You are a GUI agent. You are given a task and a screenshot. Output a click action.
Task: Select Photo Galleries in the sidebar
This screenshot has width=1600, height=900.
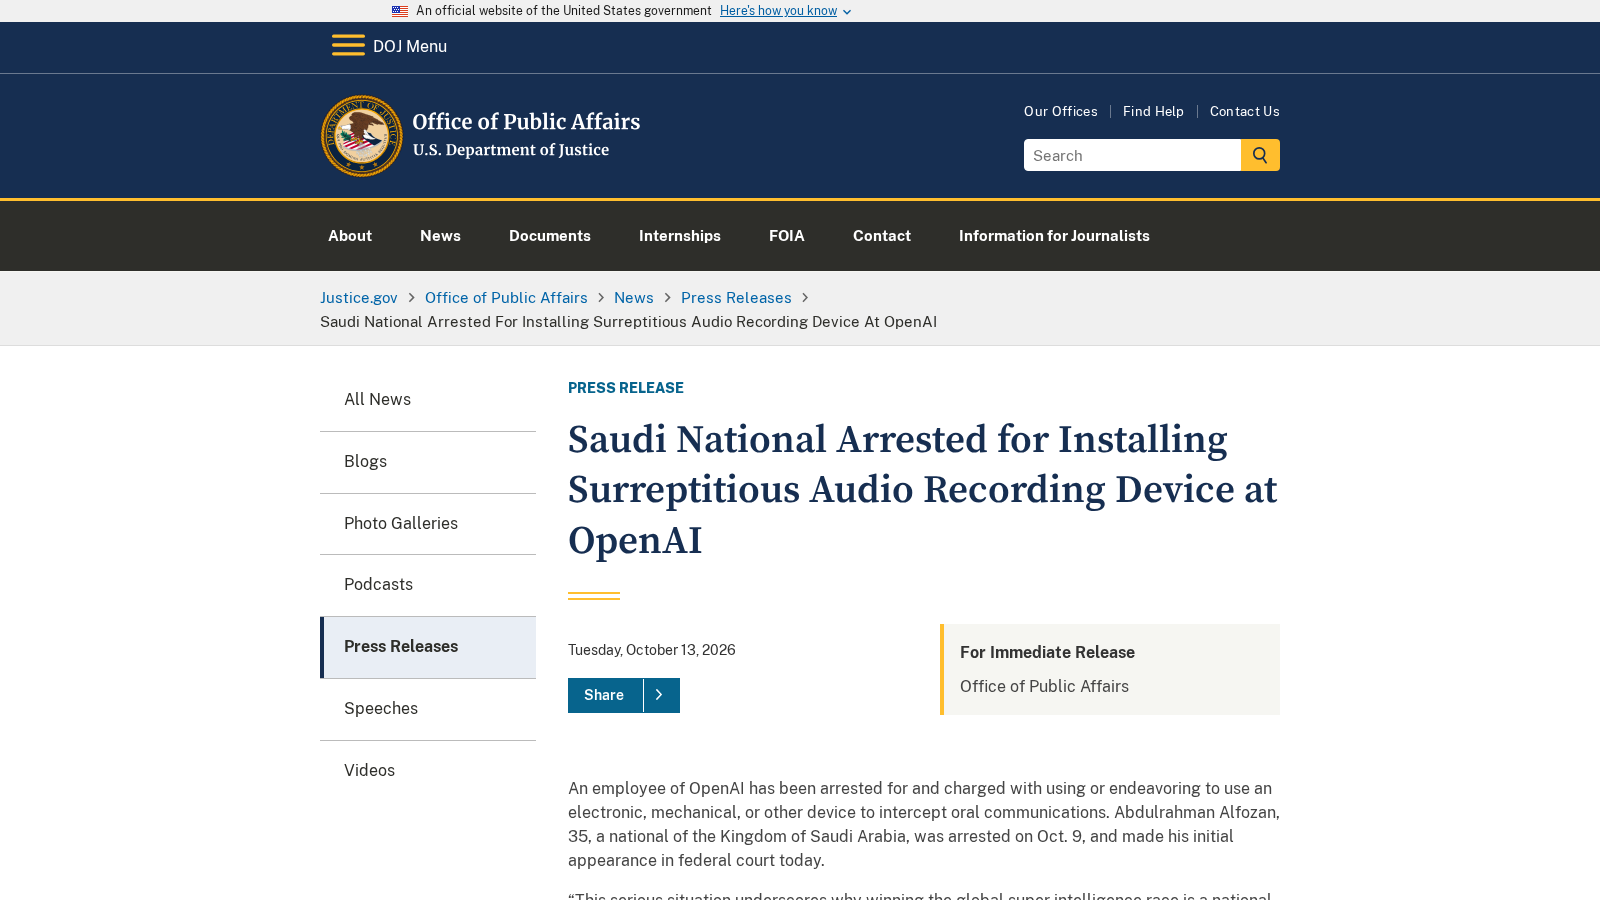tap(428, 524)
